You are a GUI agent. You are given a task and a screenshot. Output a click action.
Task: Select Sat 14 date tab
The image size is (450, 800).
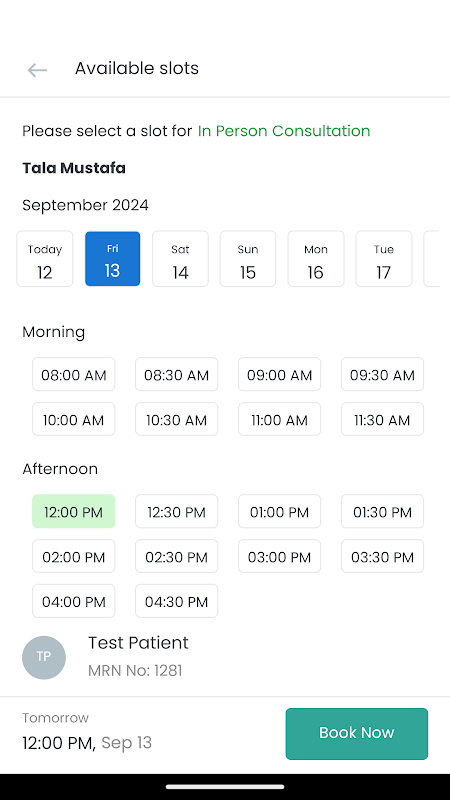click(x=180, y=259)
